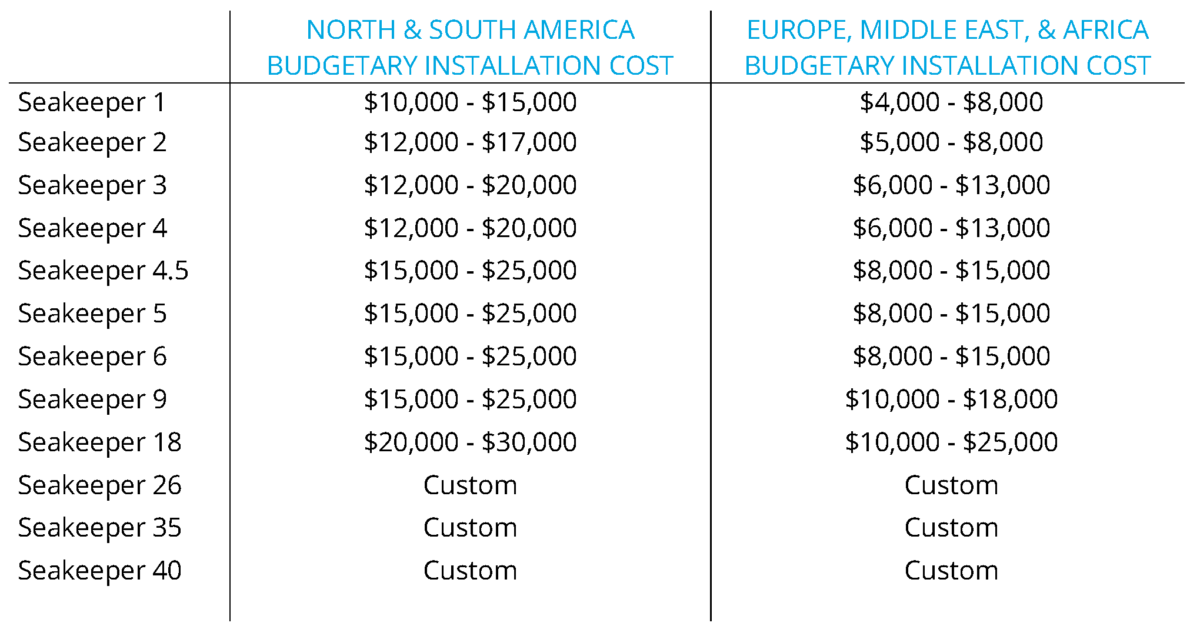
Task: Click the $5,000 - $8,000 cost cell
Action: click(x=951, y=143)
